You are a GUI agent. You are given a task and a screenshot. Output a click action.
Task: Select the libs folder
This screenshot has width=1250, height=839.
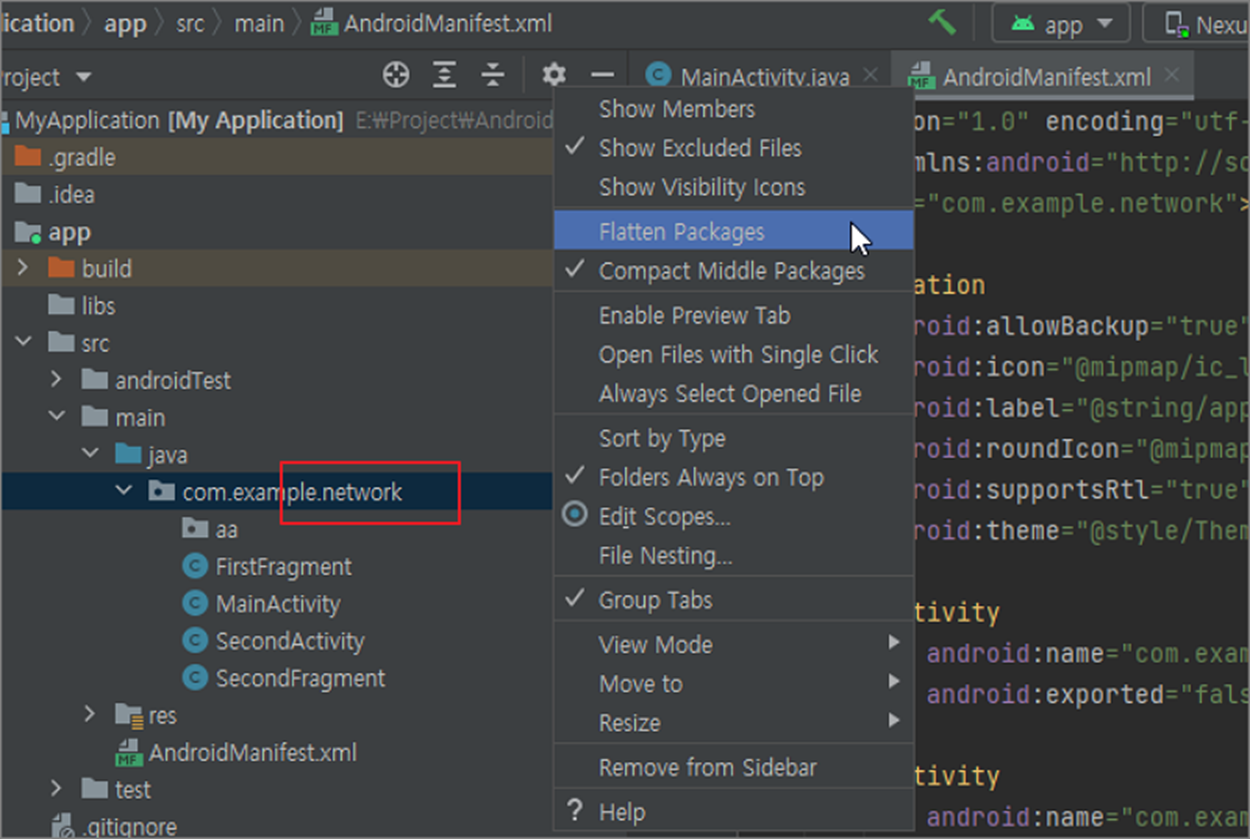276,305
